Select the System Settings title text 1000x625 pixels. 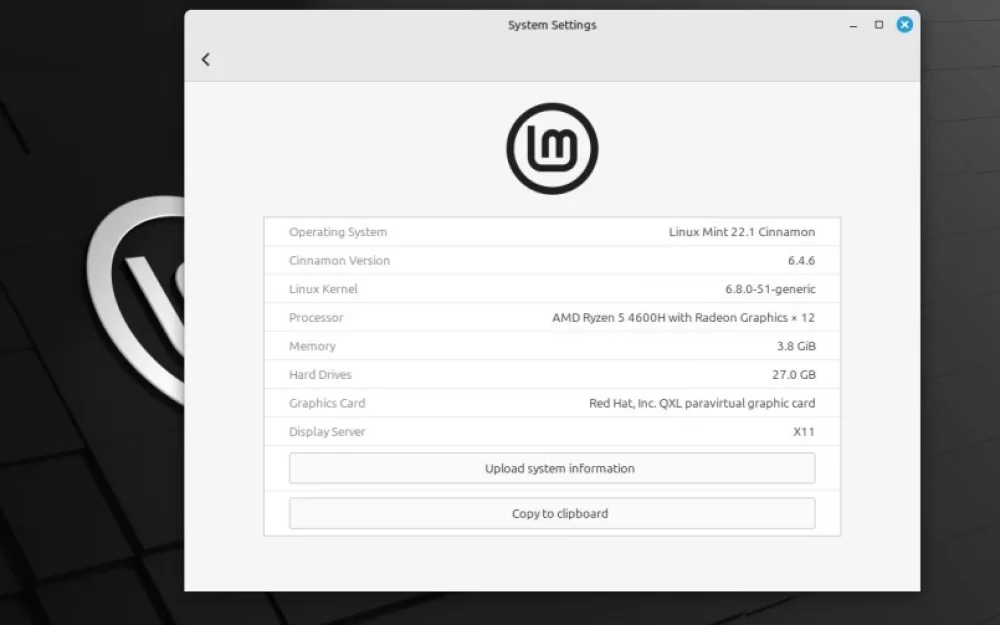point(552,25)
